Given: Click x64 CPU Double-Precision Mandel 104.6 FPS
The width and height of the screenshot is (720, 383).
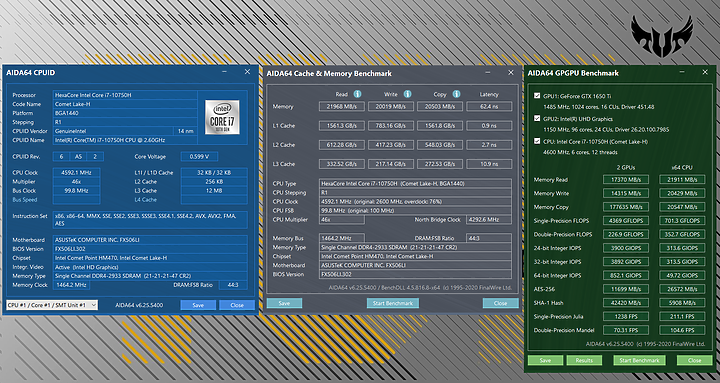Looking at the screenshot, I should point(682,330).
